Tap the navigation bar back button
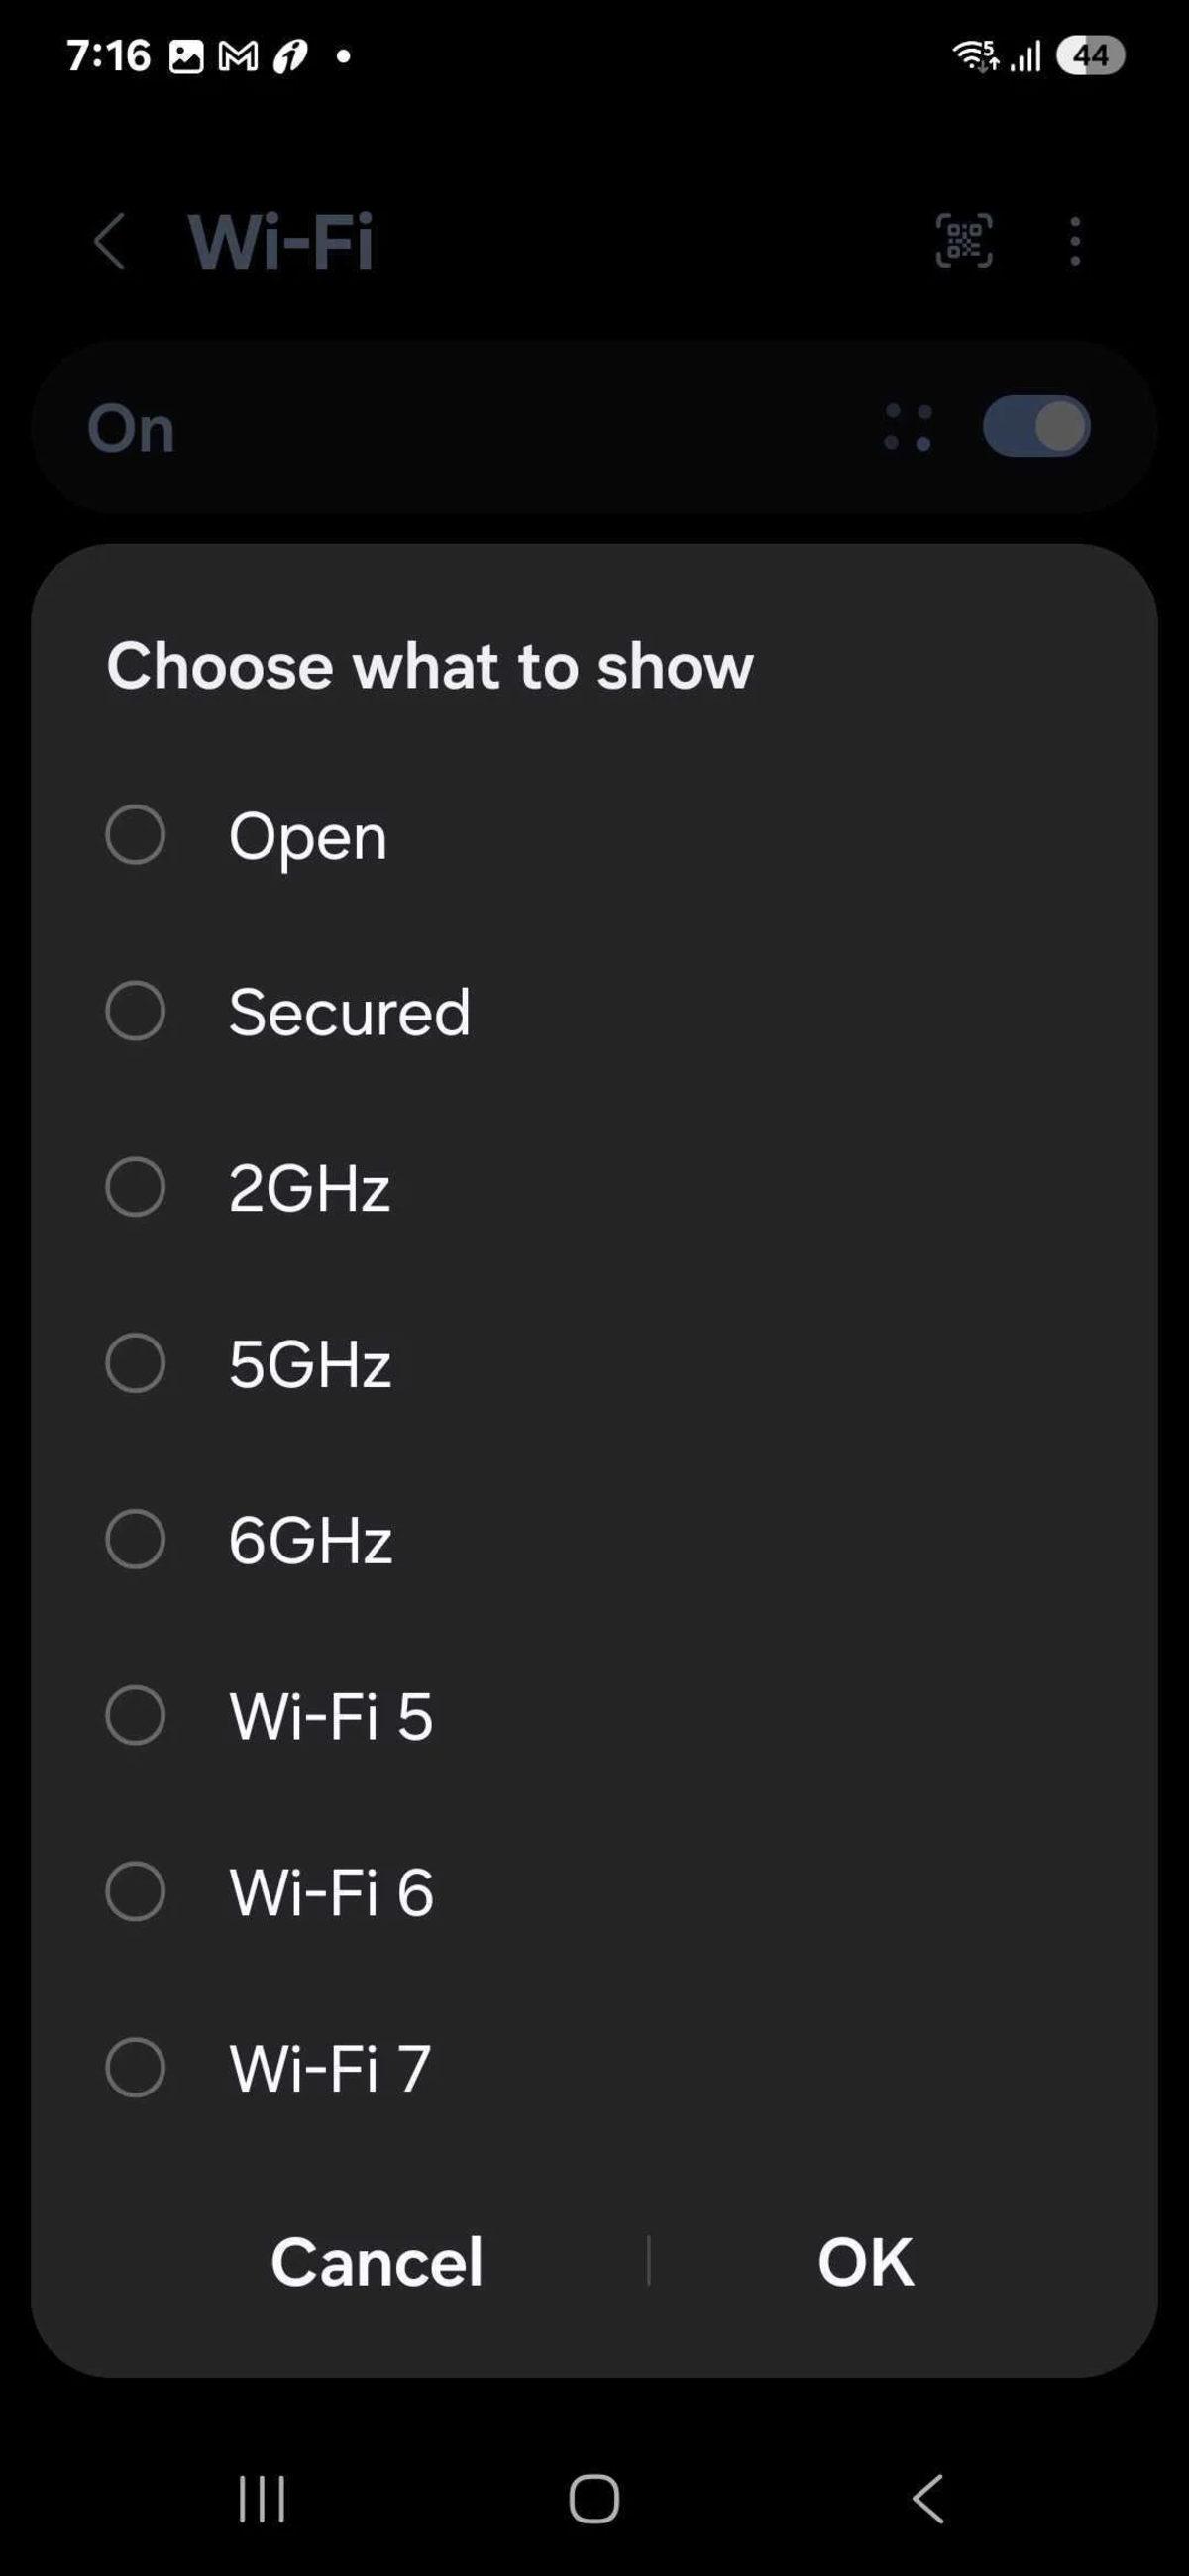 pos(925,2497)
